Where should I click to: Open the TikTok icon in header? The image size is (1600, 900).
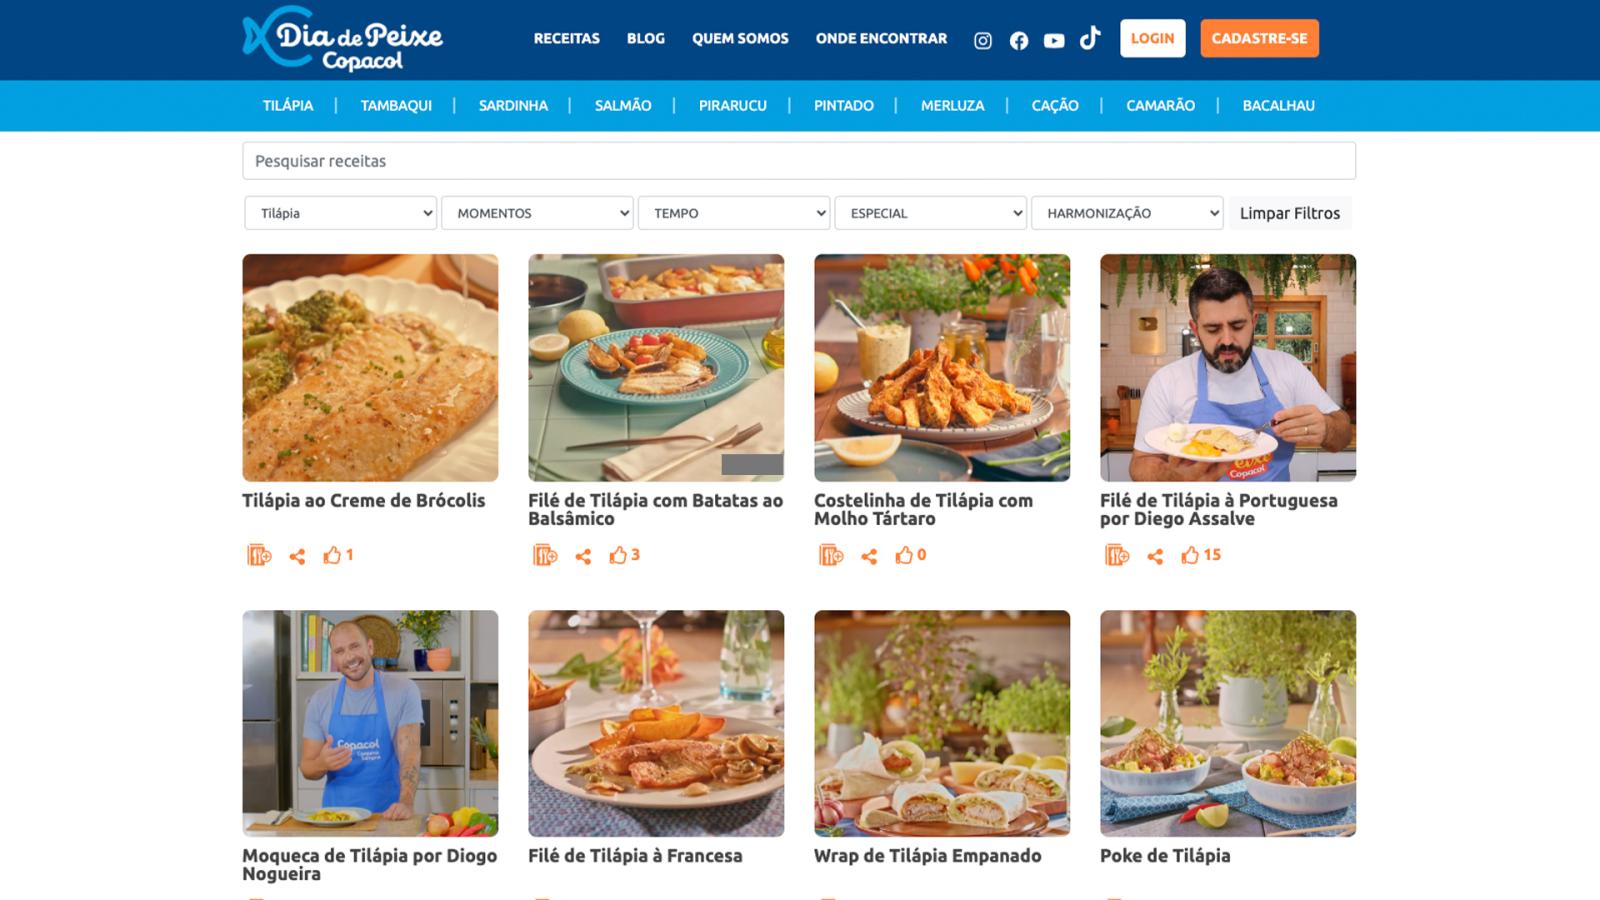tap(1090, 38)
